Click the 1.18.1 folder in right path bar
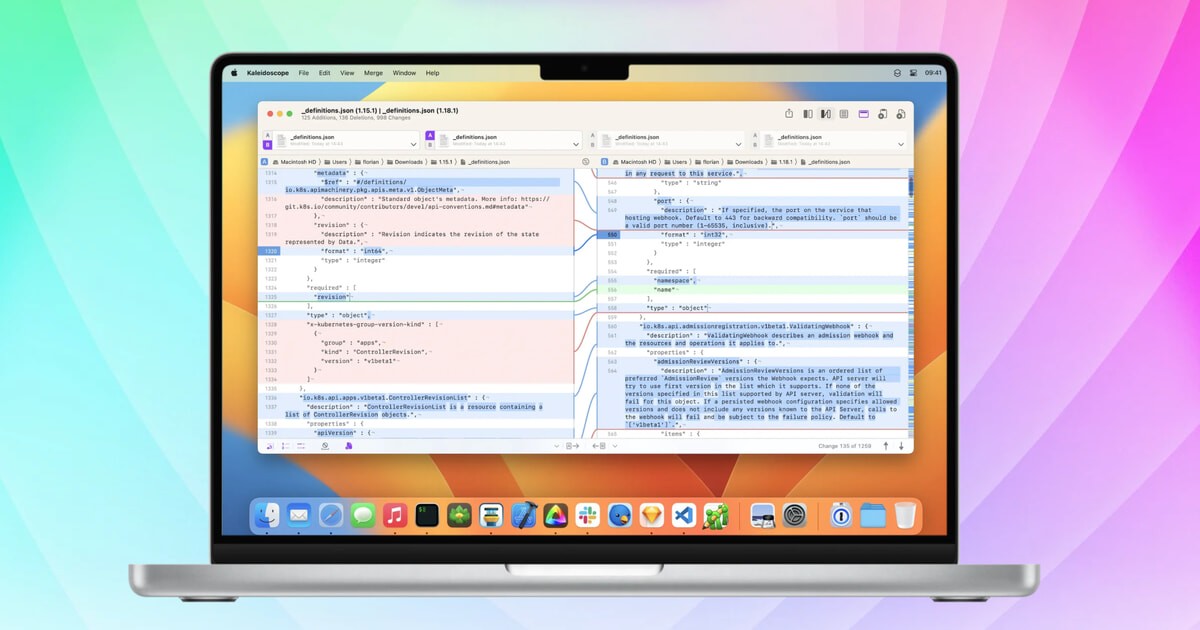Viewport: 1200px width, 630px height. (785, 161)
